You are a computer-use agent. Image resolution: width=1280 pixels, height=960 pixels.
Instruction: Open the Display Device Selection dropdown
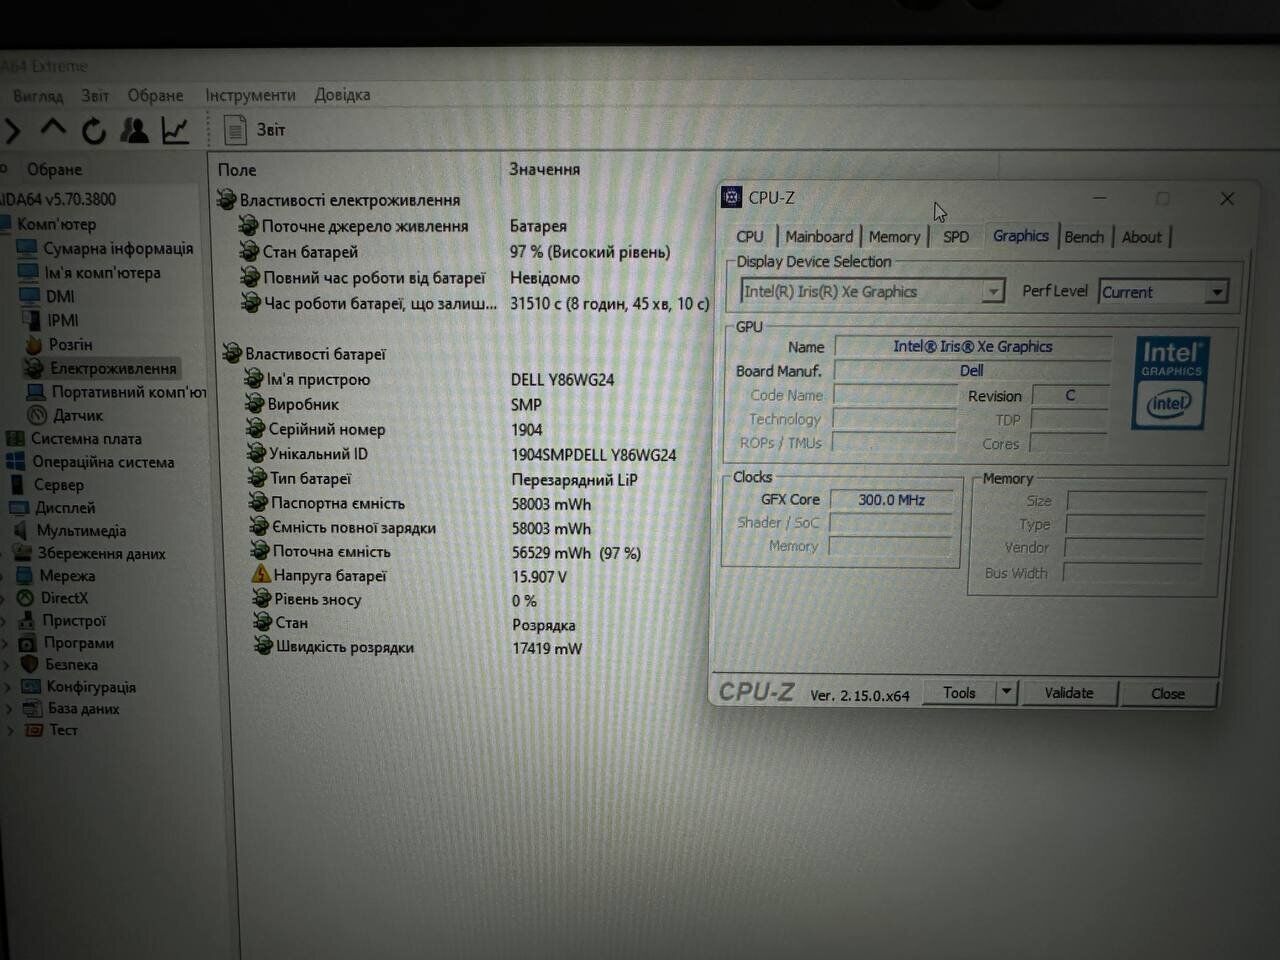[x=992, y=291]
